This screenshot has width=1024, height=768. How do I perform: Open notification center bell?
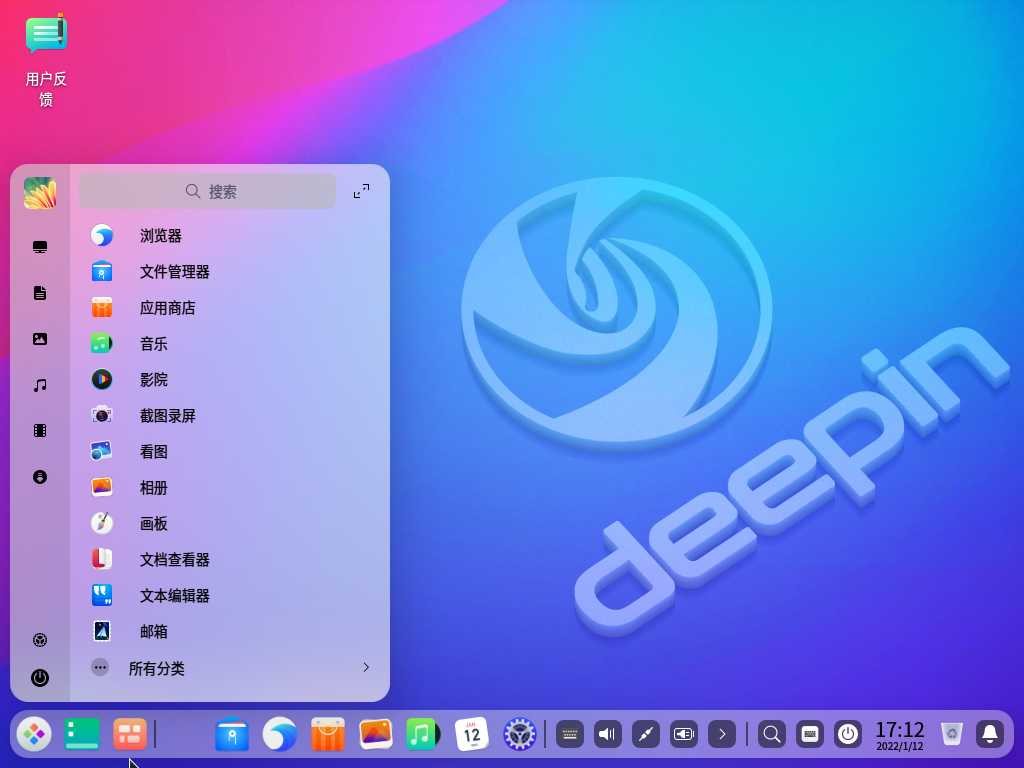(990, 735)
